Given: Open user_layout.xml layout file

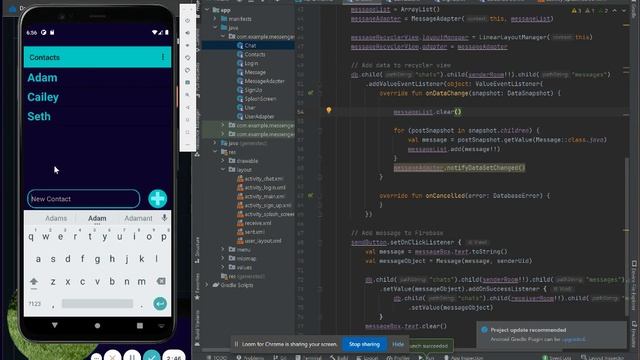Looking at the screenshot, I should tap(259, 241).
